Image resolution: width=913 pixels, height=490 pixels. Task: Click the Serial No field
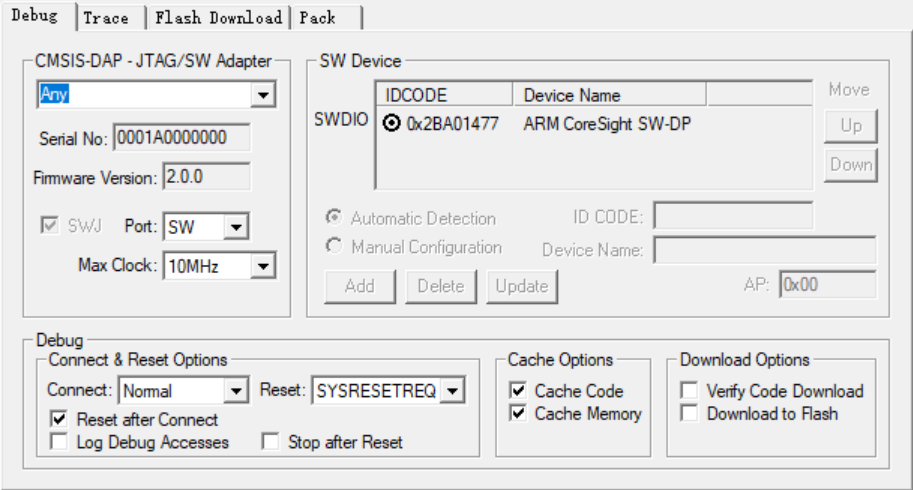[x=182, y=138]
